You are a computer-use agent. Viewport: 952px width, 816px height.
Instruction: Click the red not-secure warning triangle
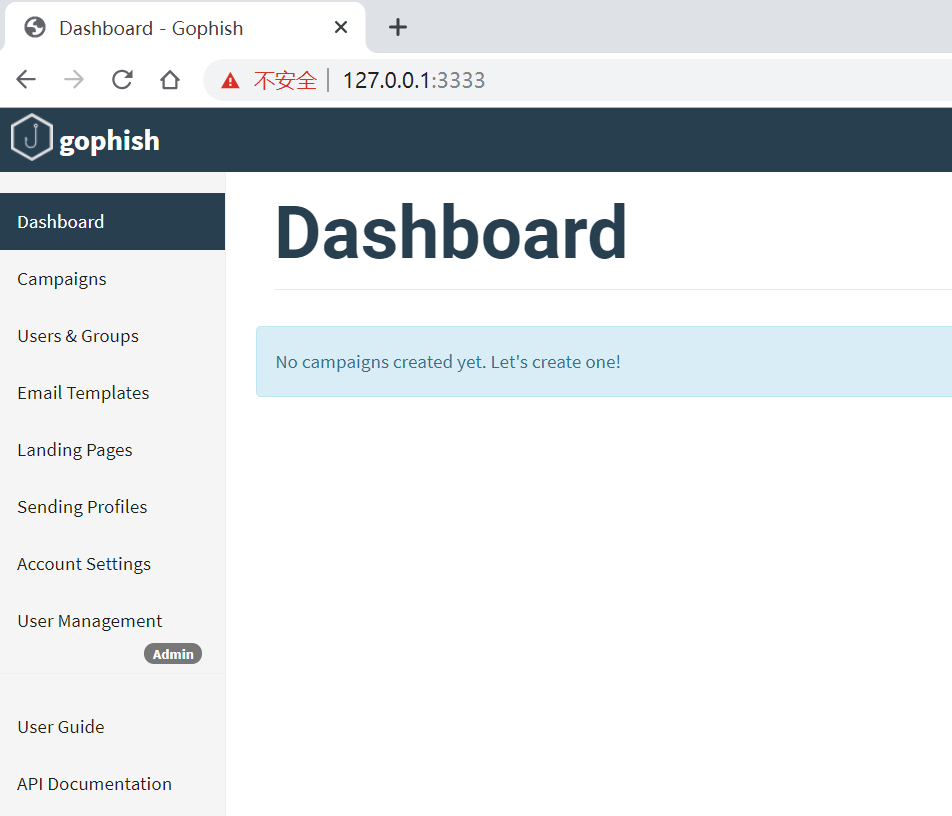230,80
